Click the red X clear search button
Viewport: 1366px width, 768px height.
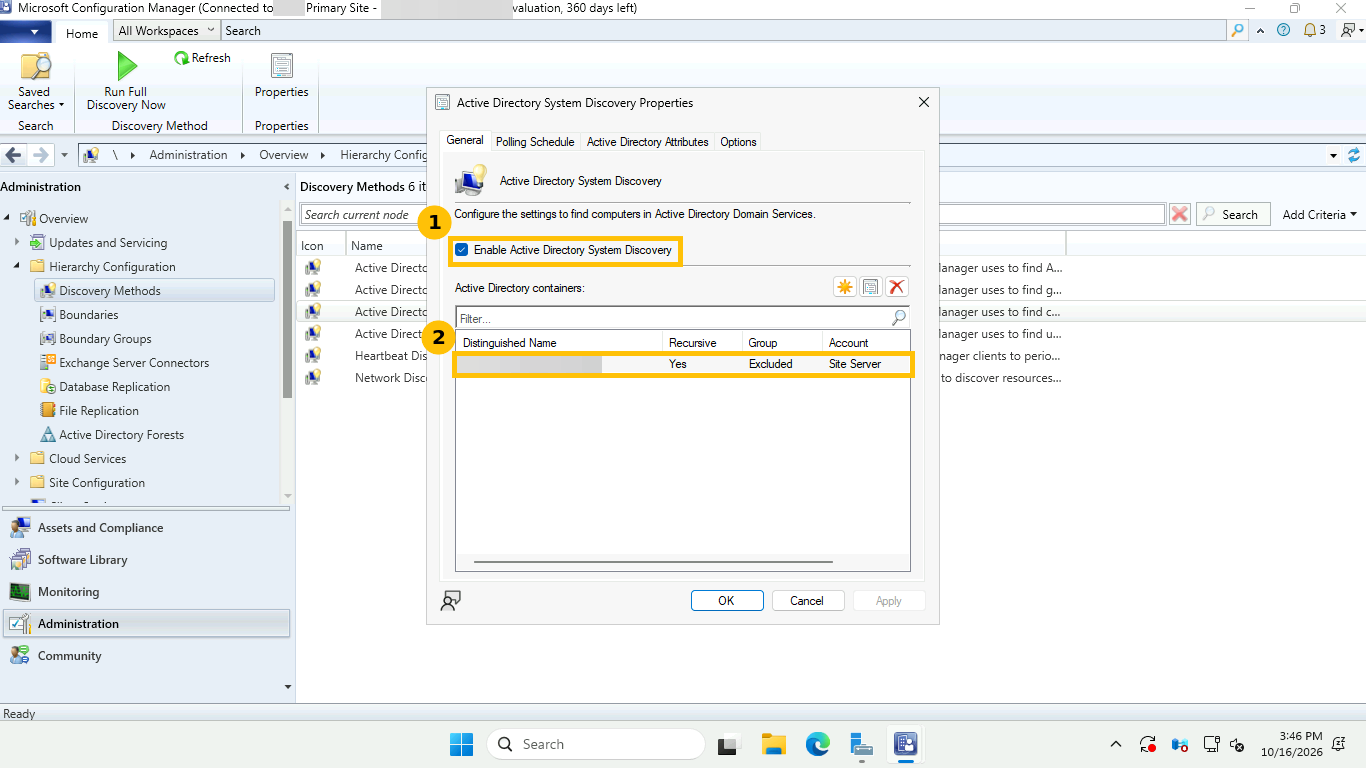(x=1180, y=214)
